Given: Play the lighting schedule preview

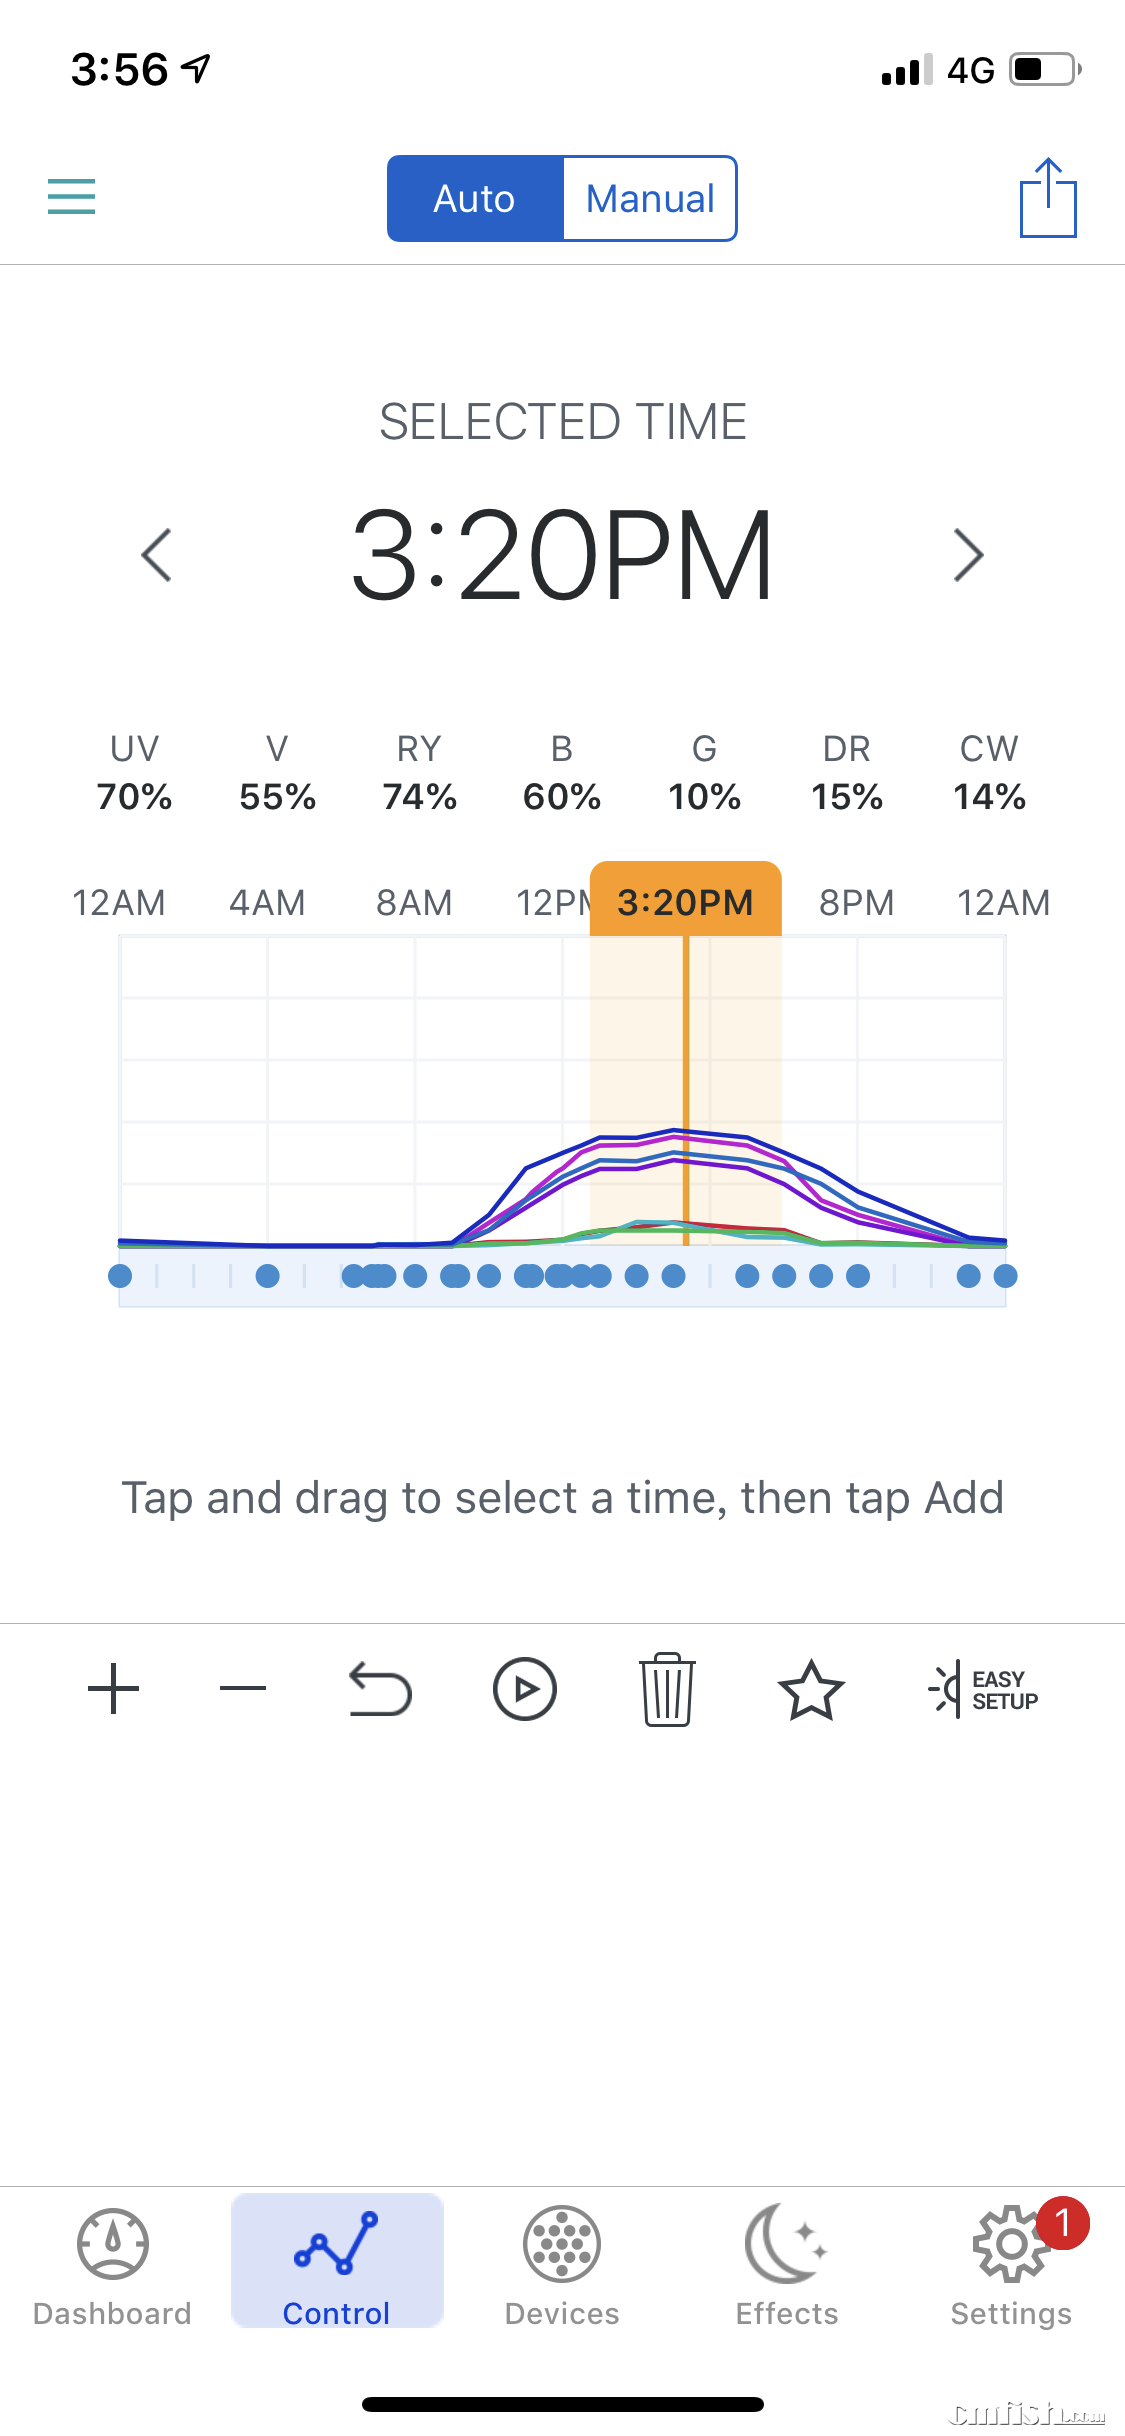Looking at the screenshot, I should coord(524,1689).
